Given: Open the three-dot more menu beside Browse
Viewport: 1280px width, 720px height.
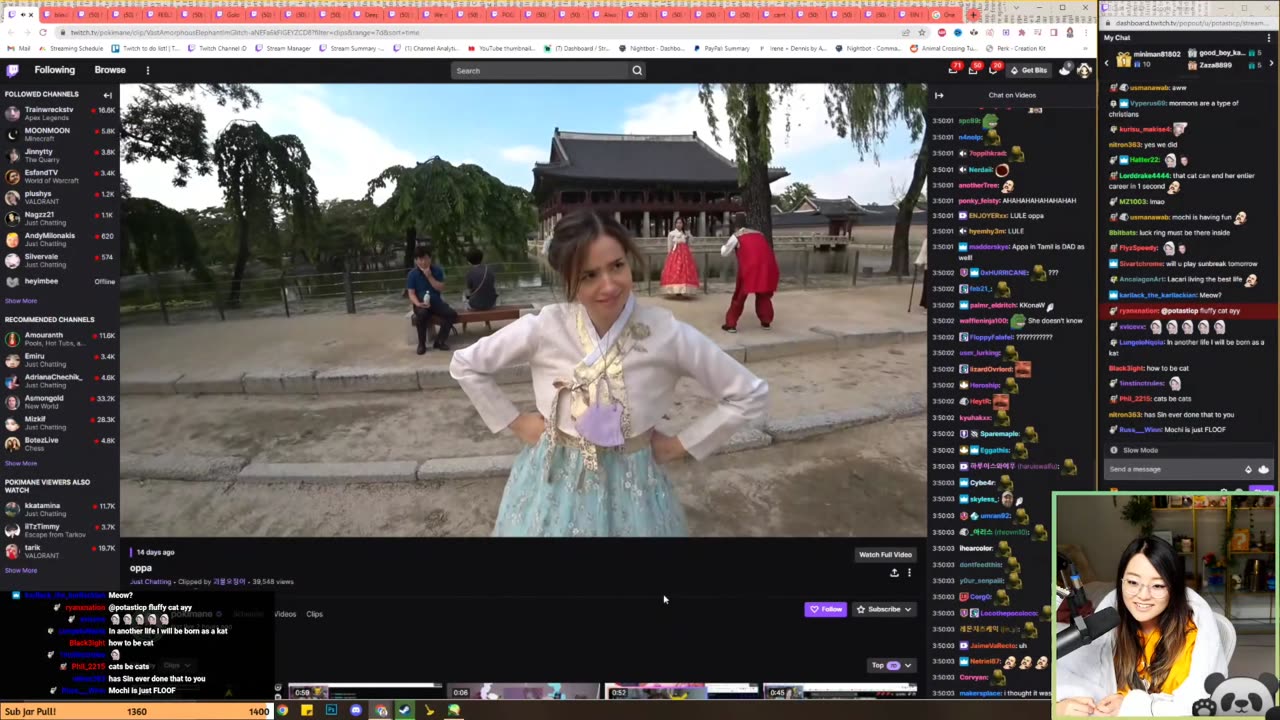Looking at the screenshot, I should [147, 70].
